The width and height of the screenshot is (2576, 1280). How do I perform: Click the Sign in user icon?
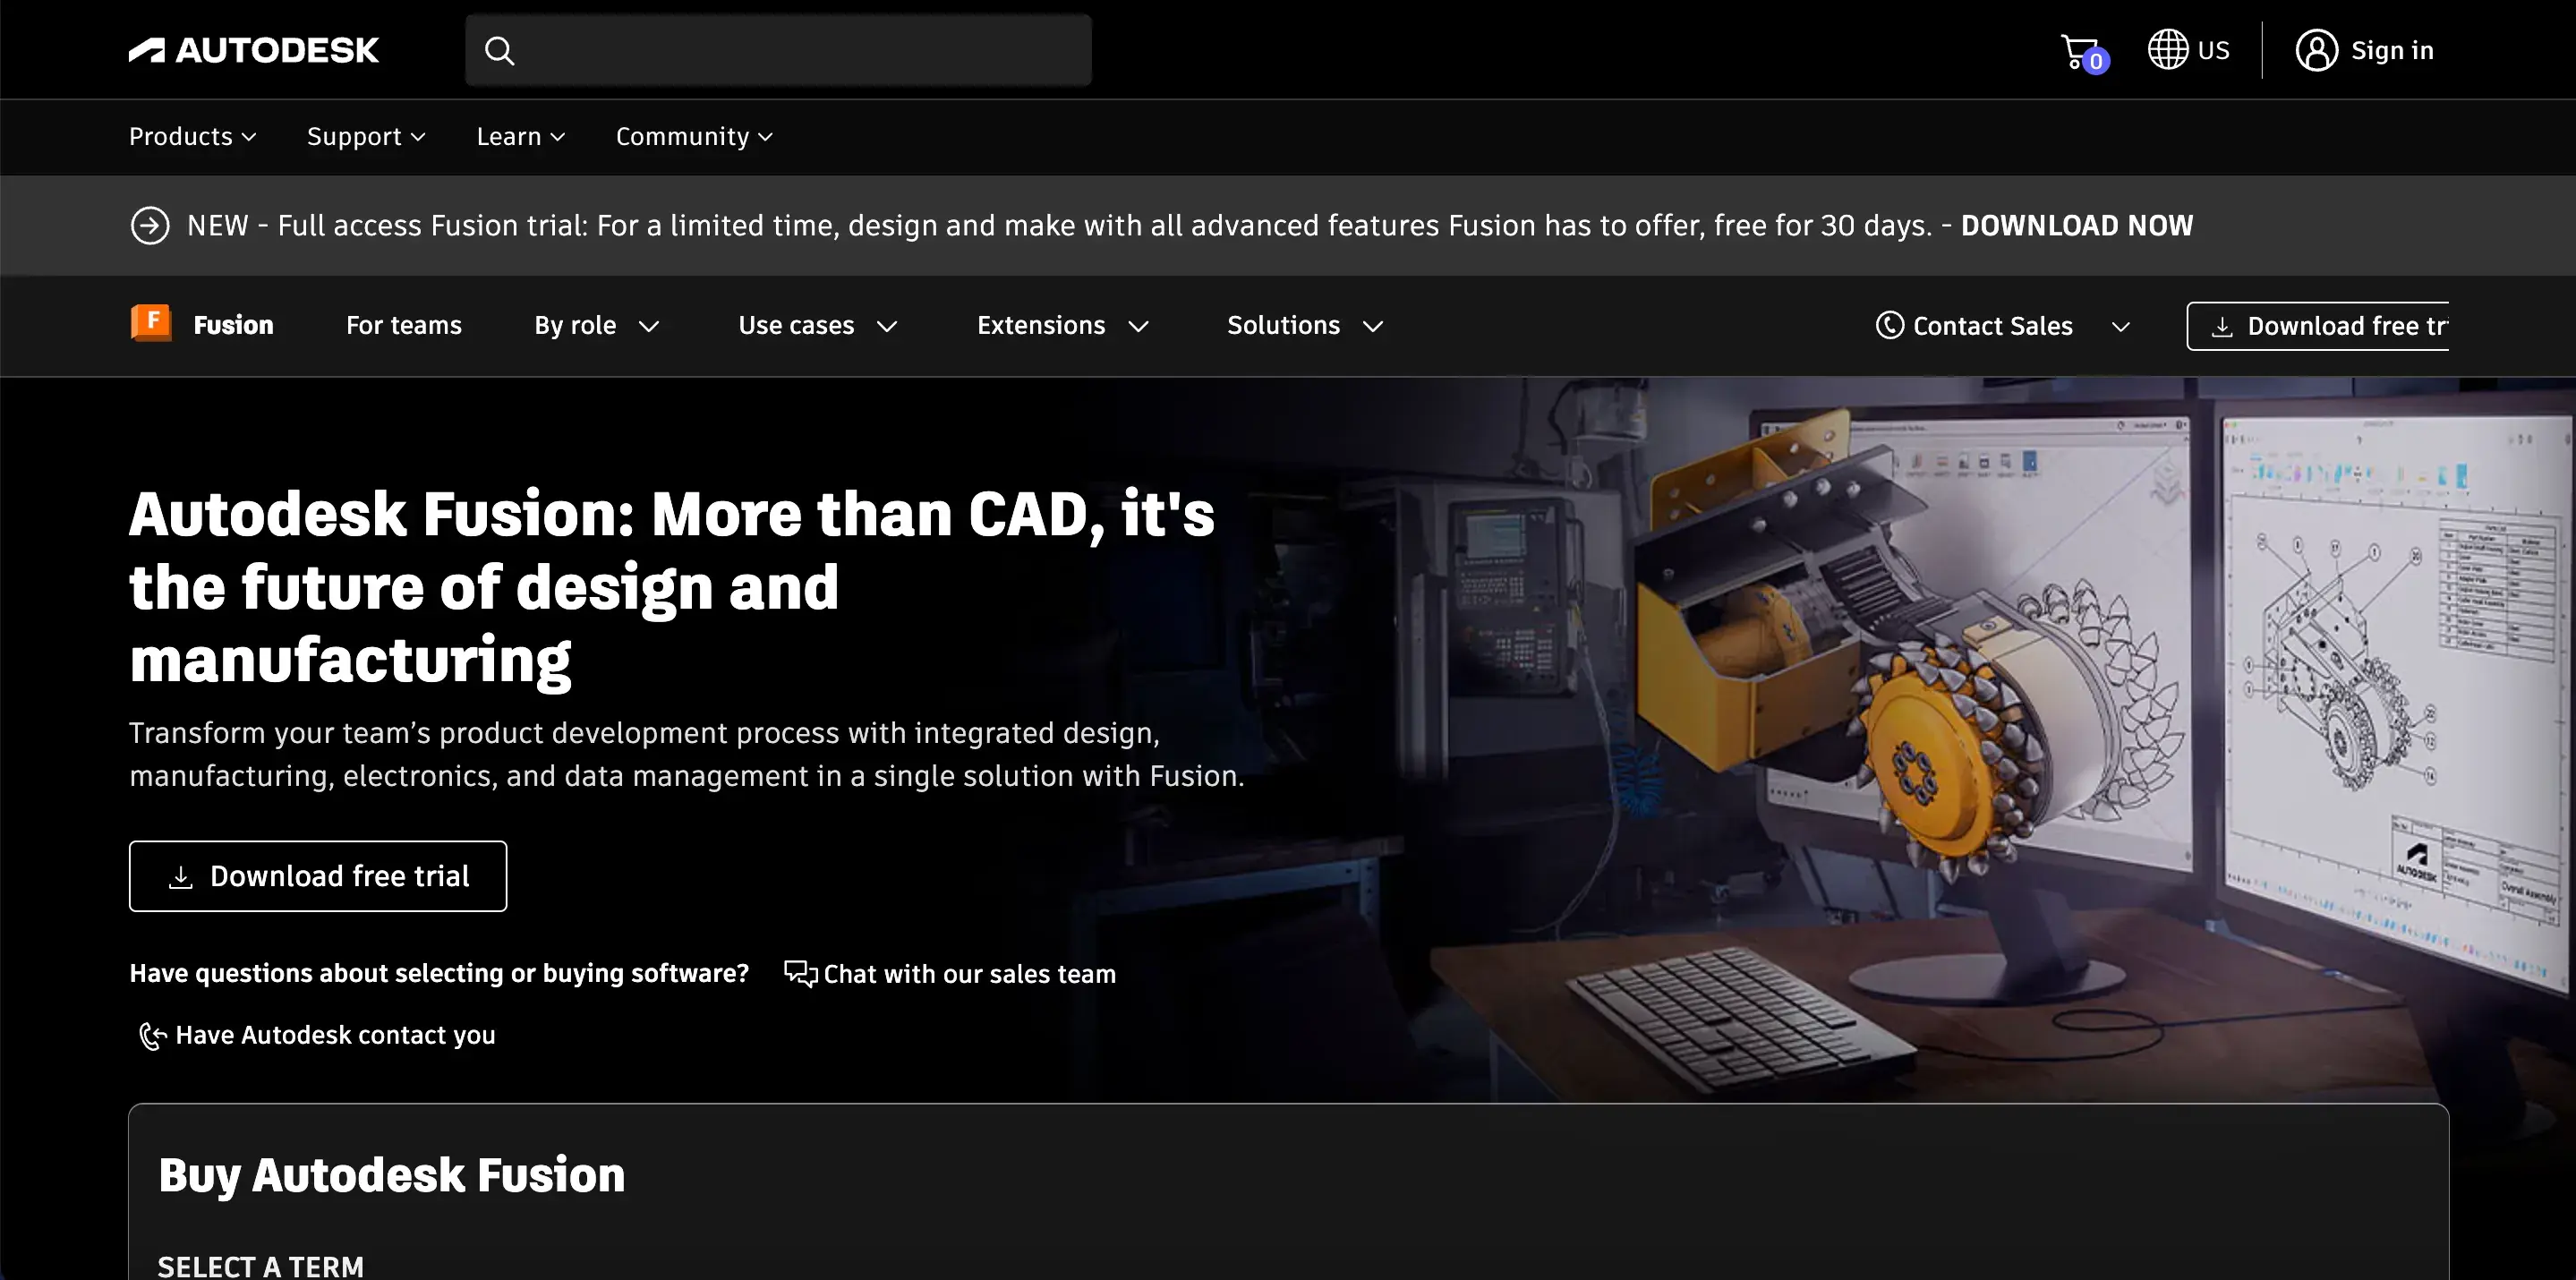2317,49
